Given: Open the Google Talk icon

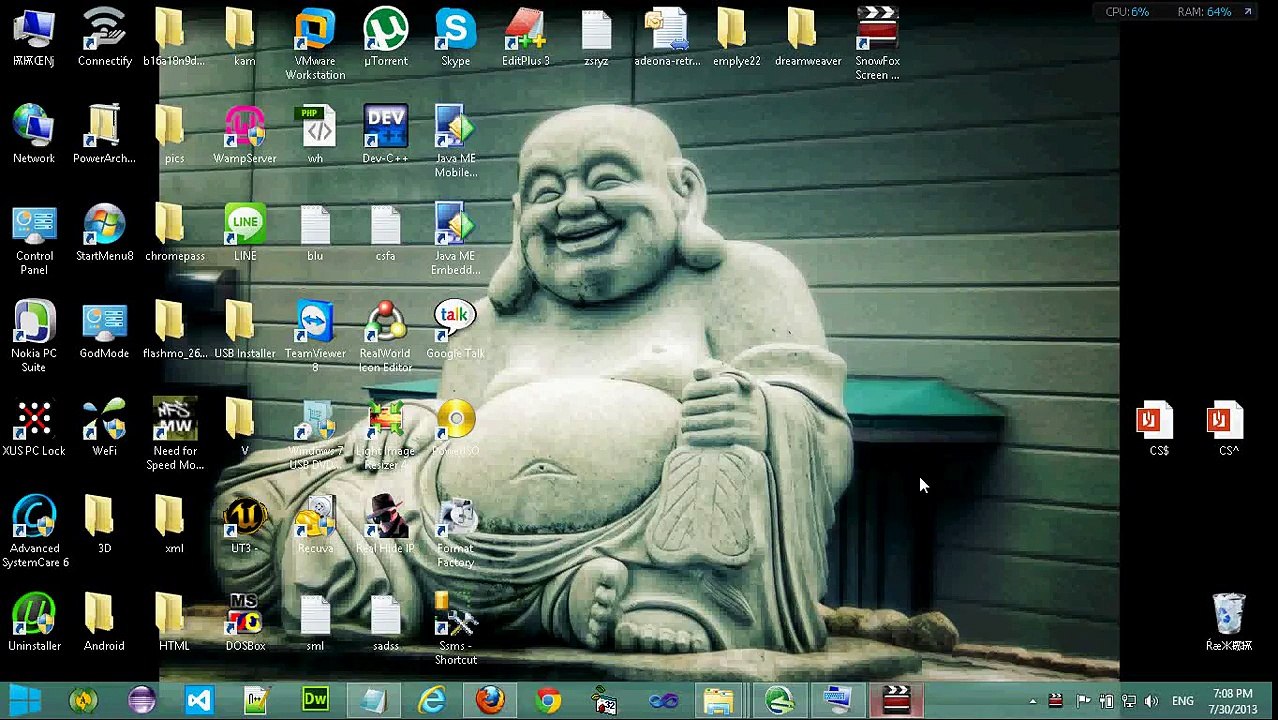Looking at the screenshot, I should (x=455, y=330).
